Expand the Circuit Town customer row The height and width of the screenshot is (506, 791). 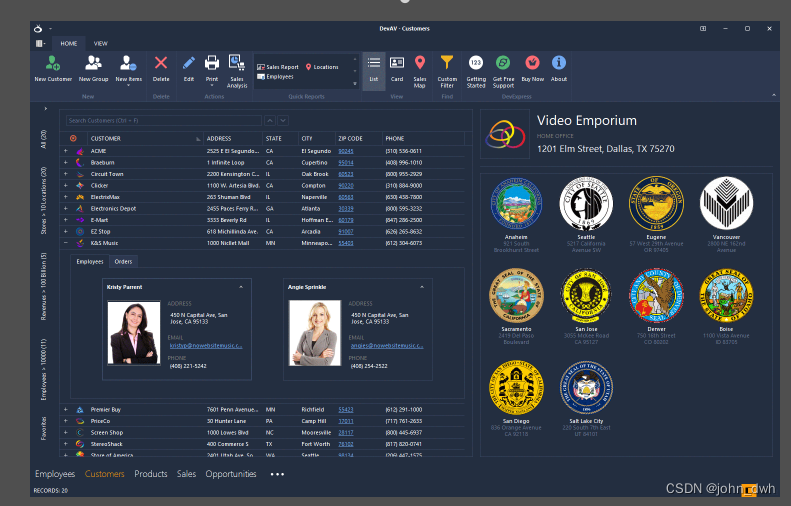point(66,174)
